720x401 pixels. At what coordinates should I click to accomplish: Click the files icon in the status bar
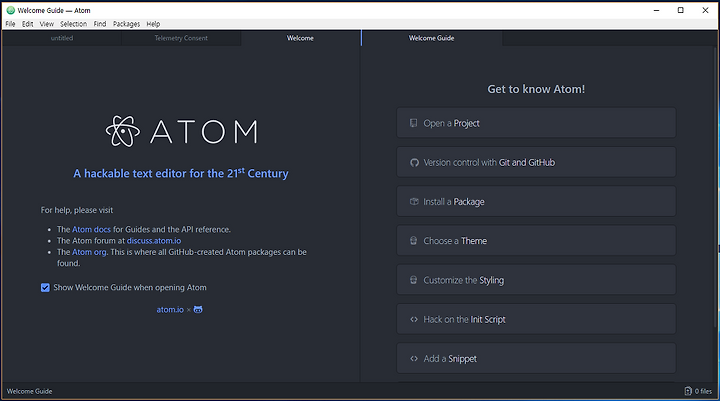click(688, 391)
